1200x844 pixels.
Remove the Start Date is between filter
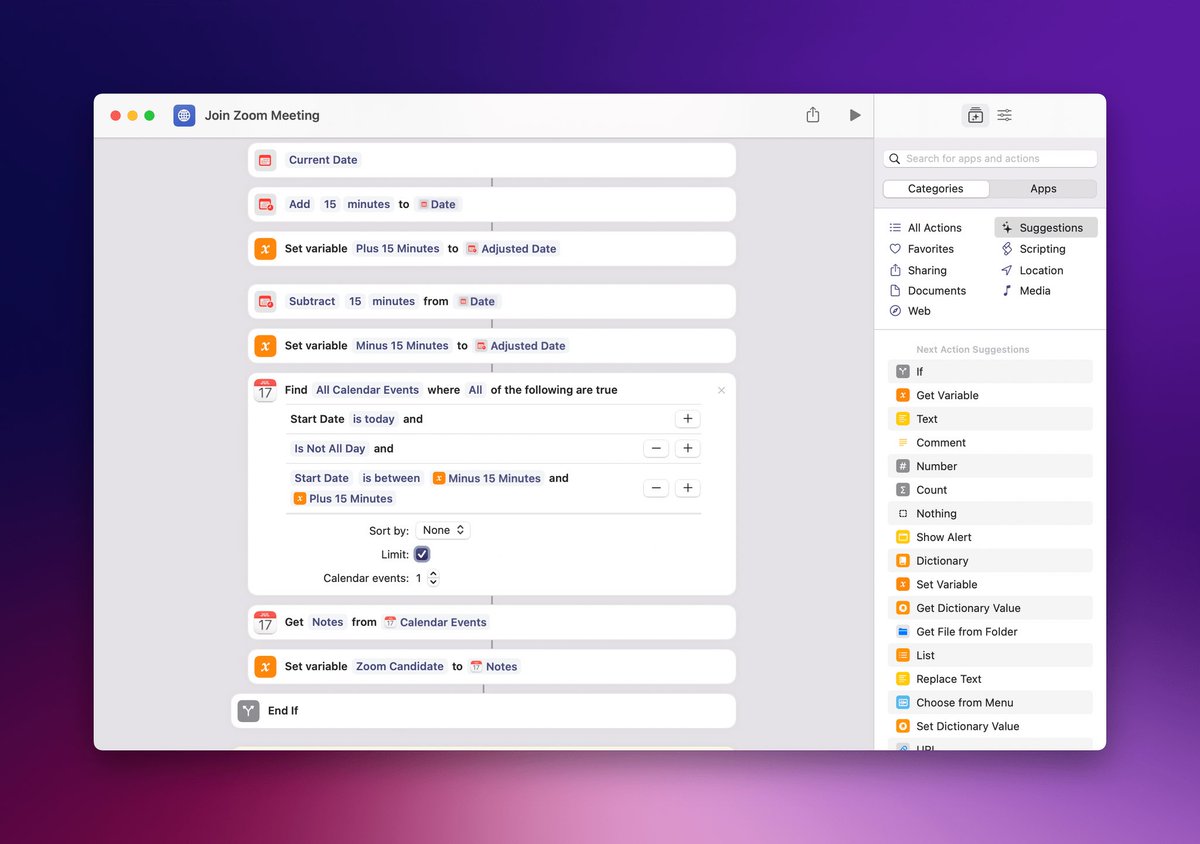click(656, 488)
